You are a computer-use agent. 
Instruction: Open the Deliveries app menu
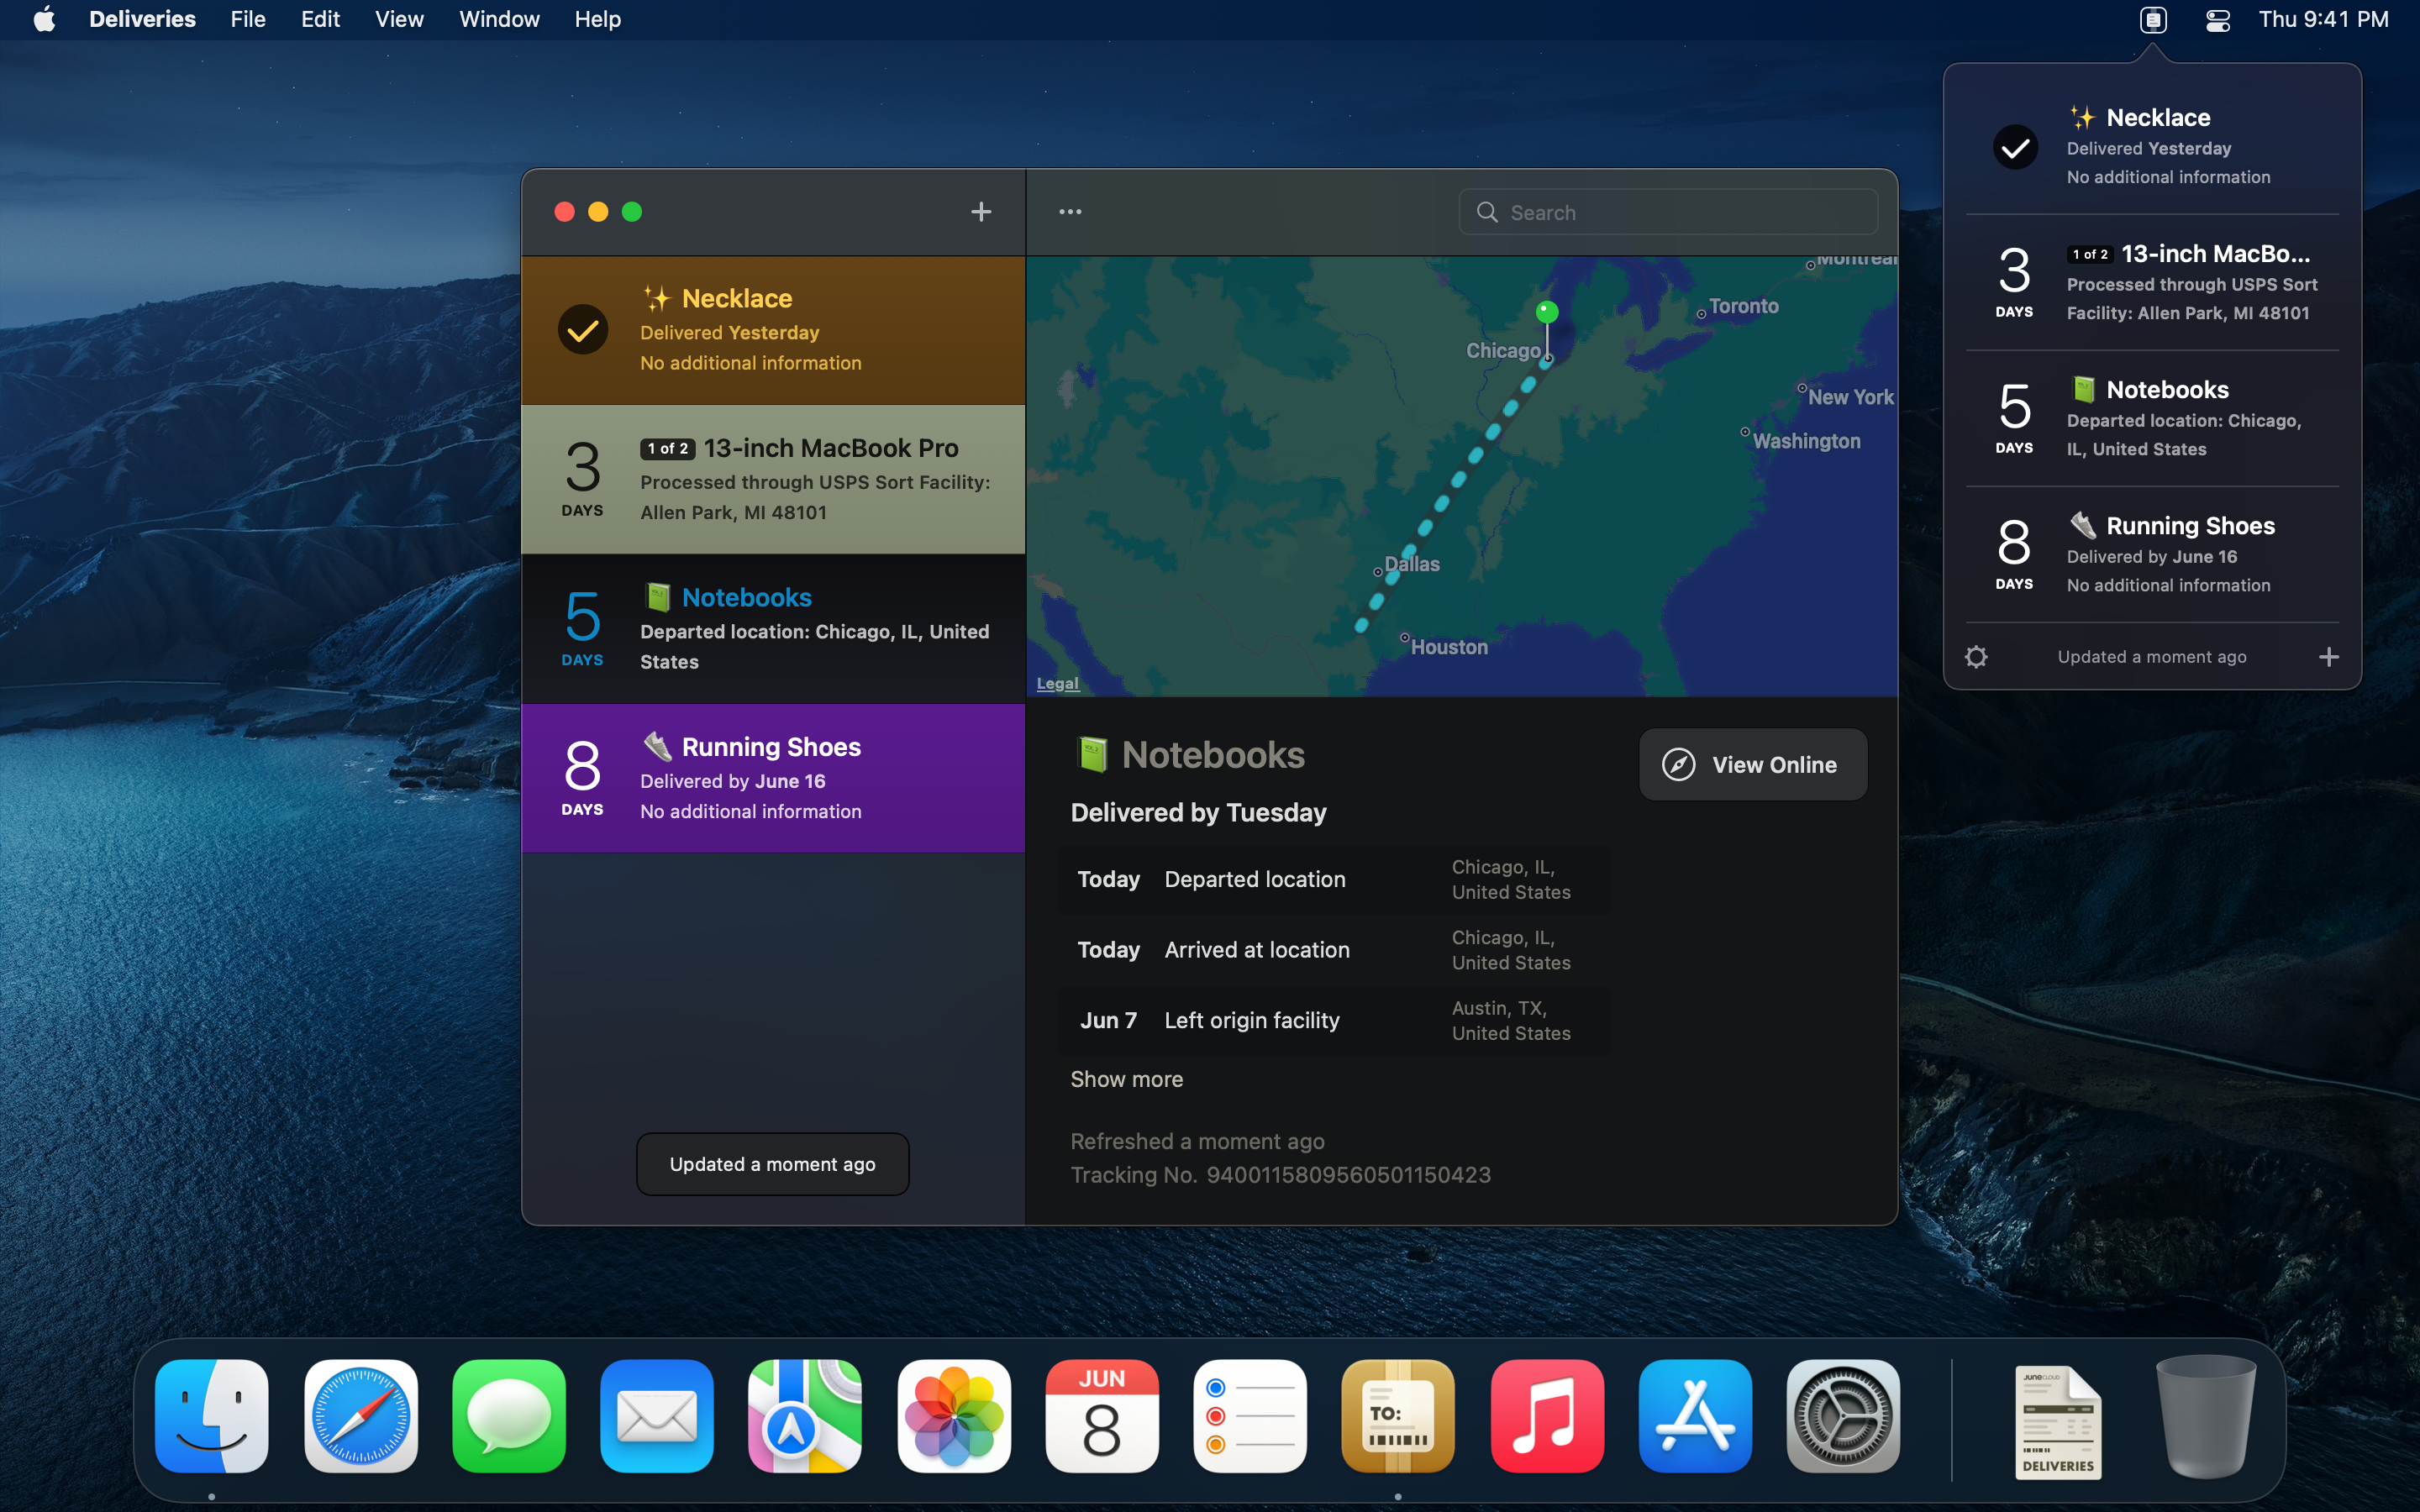click(142, 19)
